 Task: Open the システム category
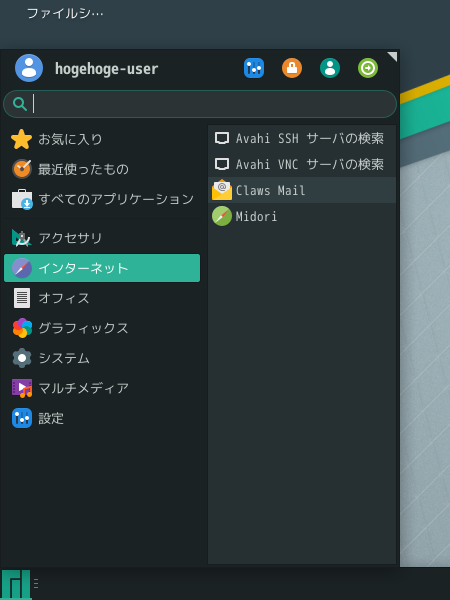click(102, 358)
